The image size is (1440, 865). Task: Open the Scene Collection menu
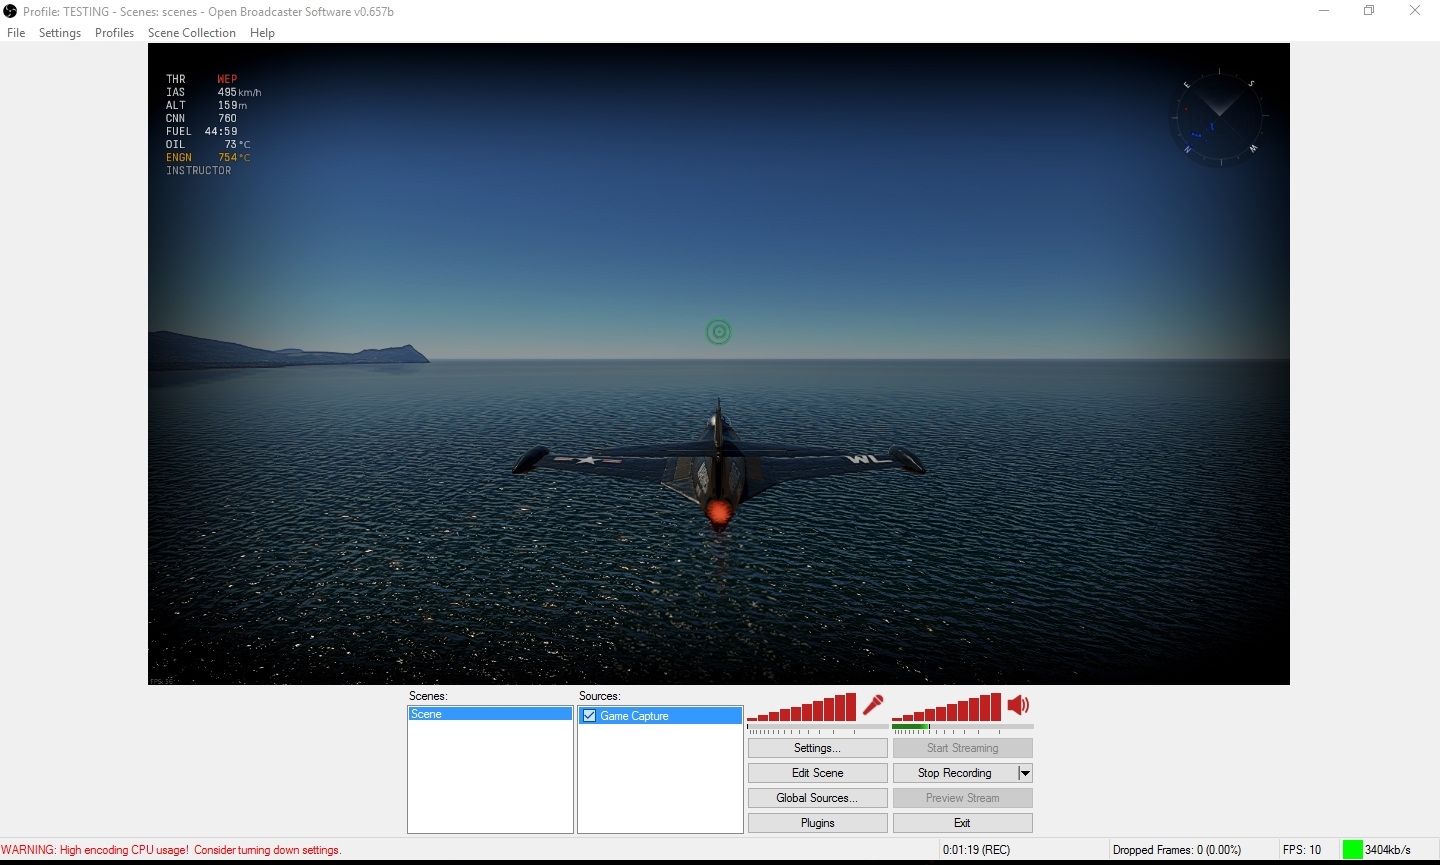pyautogui.click(x=192, y=33)
